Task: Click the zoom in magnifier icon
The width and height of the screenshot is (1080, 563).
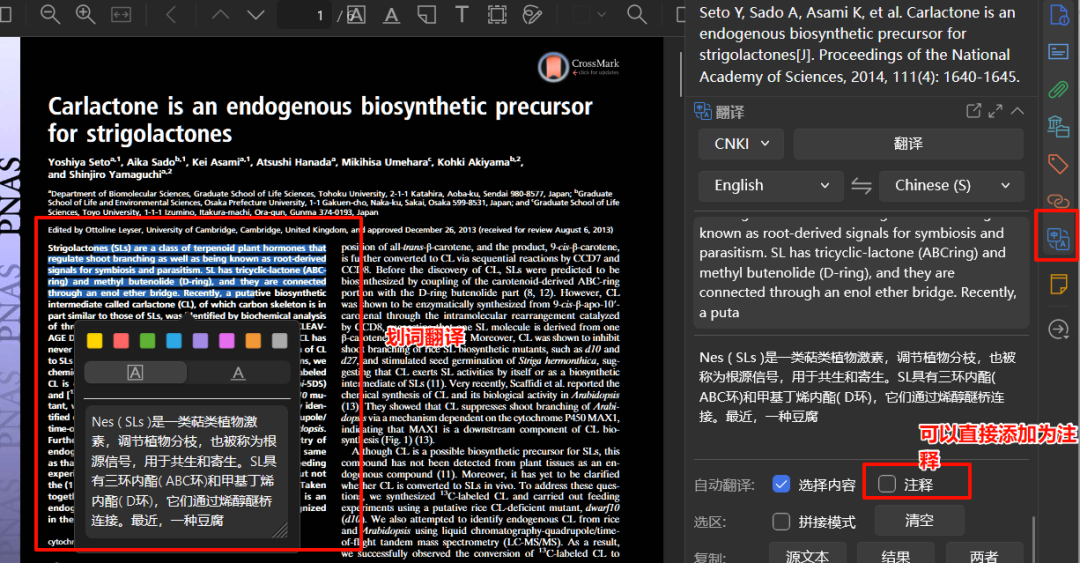Action: click(x=85, y=14)
